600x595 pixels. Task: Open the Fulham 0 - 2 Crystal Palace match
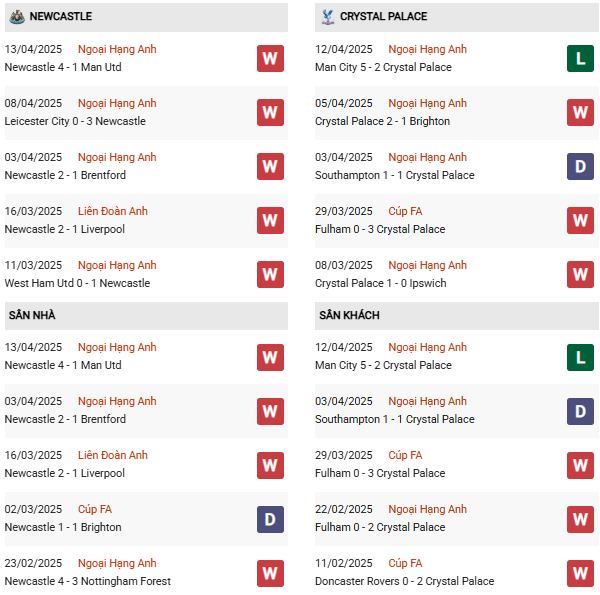click(x=380, y=527)
